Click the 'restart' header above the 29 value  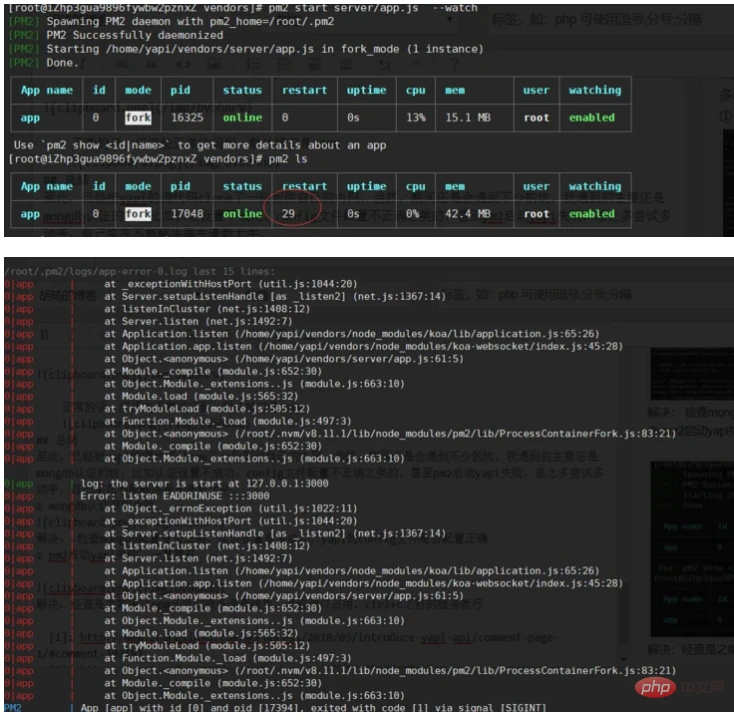point(305,187)
